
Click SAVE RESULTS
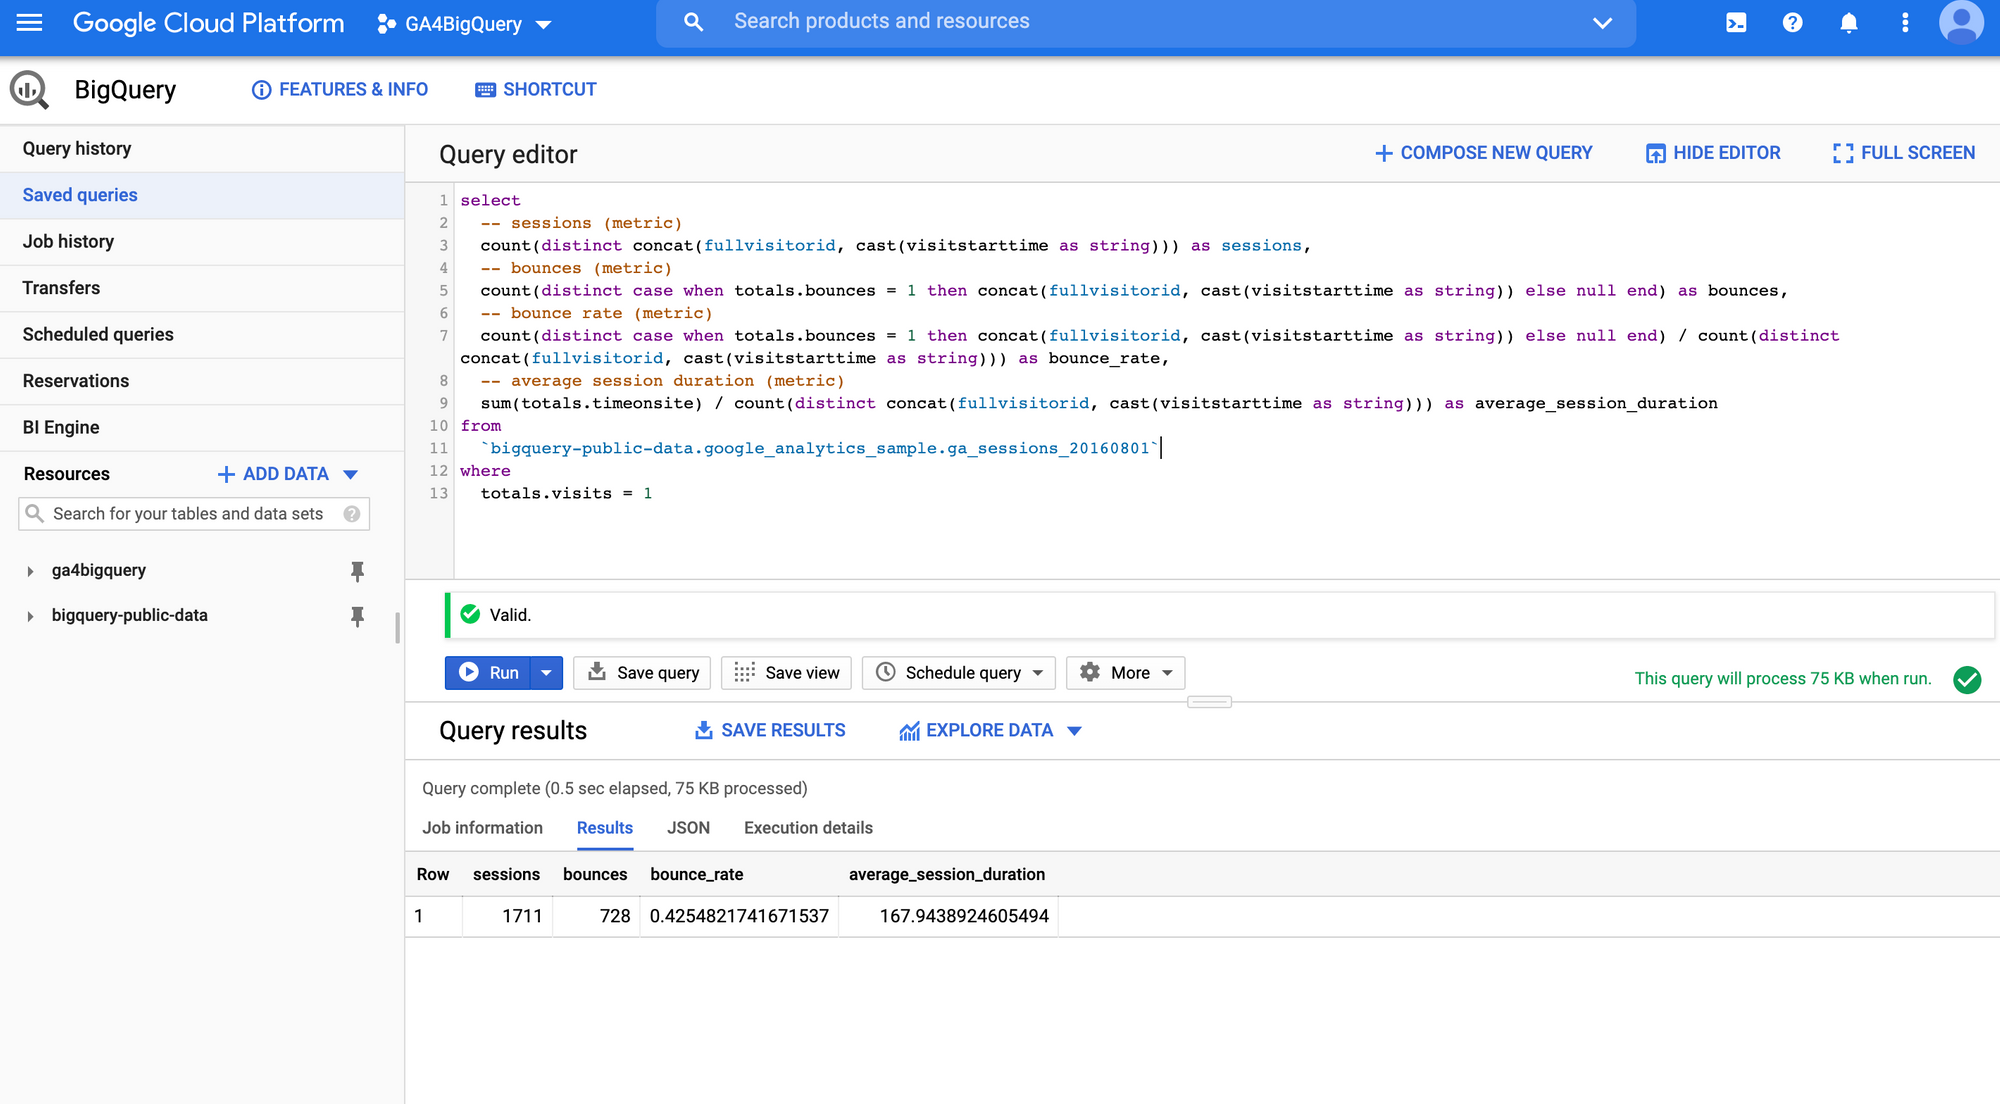[x=770, y=731]
